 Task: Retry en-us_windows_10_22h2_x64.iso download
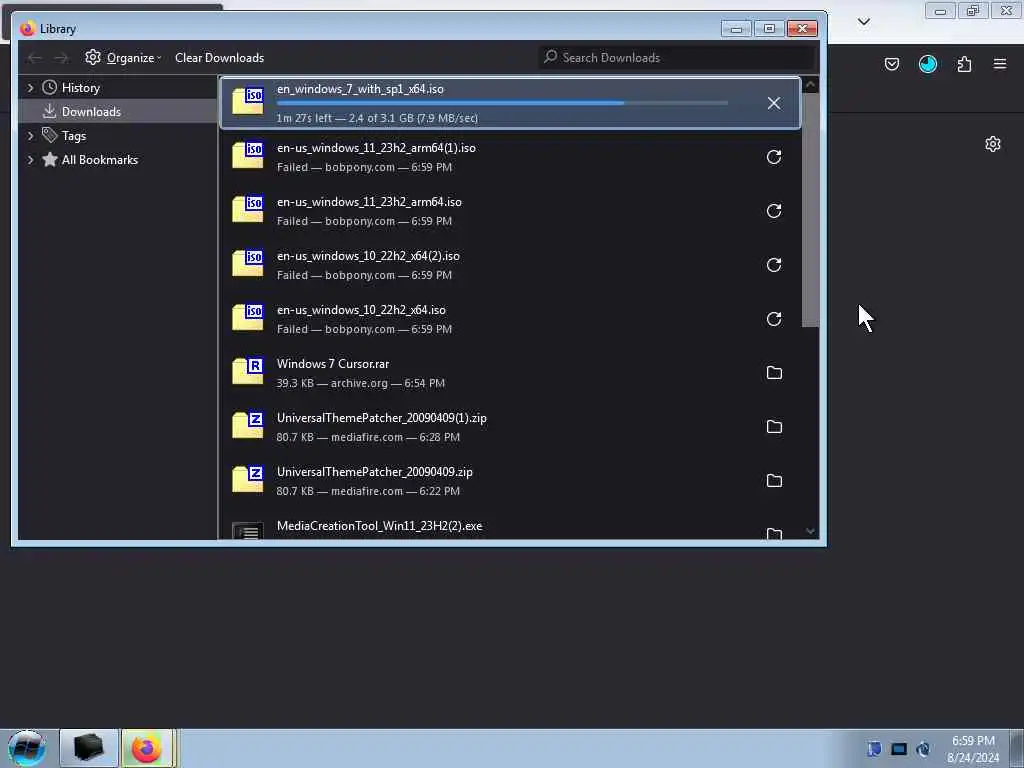pos(774,319)
